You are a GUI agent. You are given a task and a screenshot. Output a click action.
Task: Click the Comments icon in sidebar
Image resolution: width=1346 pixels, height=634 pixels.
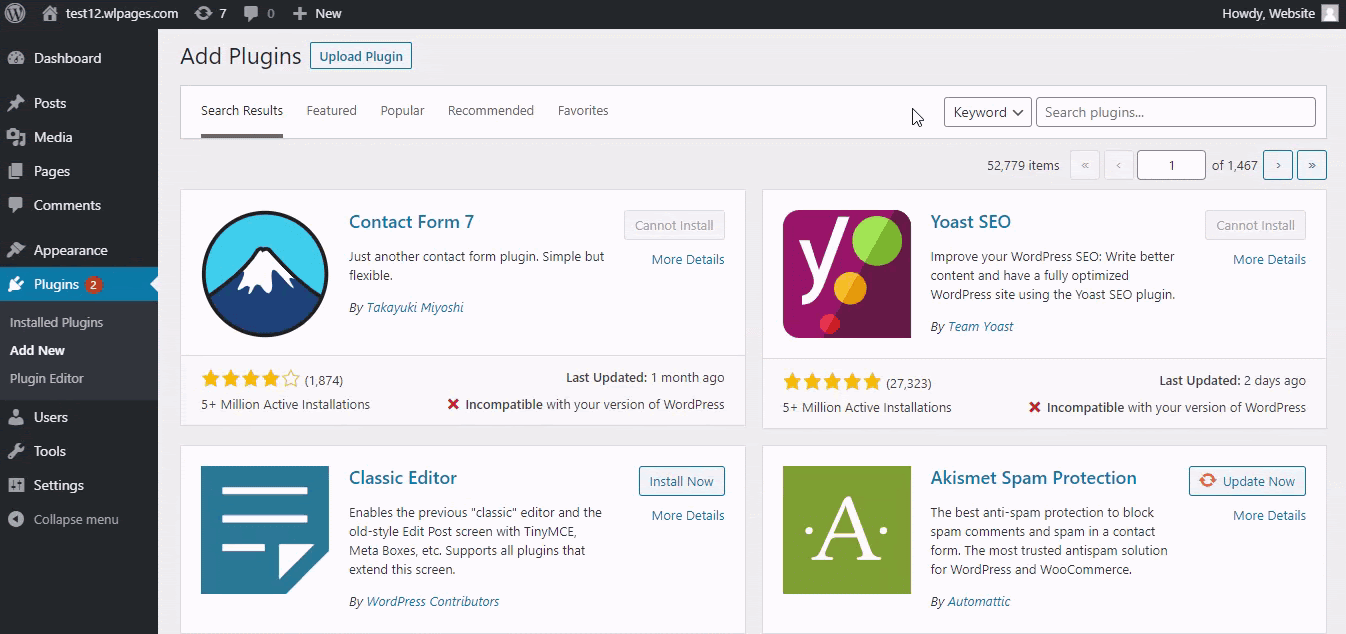pyautogui.click(x=16, y=205)
